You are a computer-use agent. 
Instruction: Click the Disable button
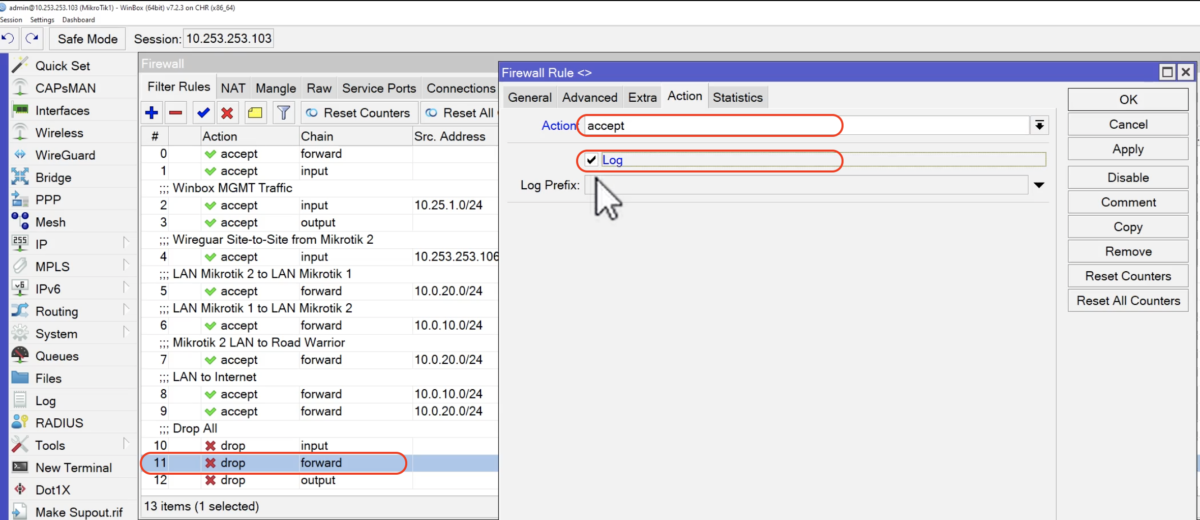coord(1128,177)
